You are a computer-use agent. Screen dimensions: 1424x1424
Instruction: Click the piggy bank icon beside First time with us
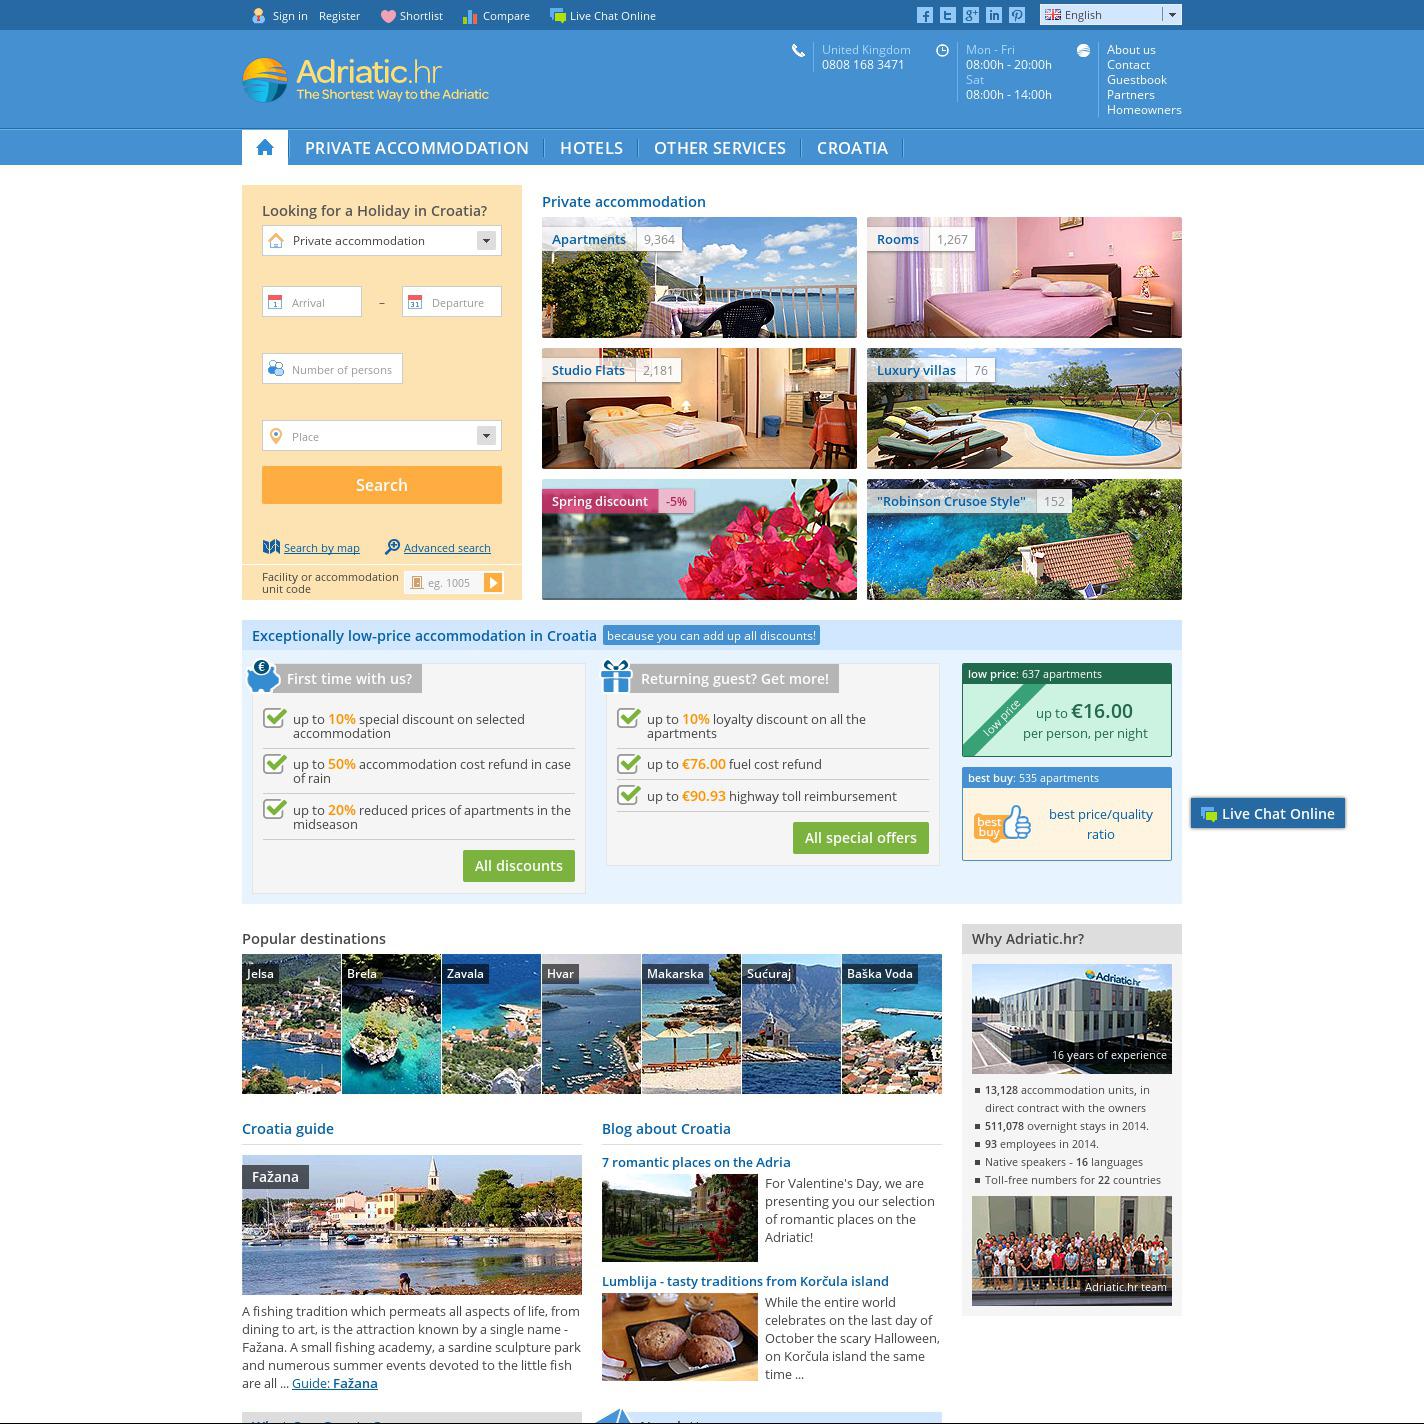click(x=262, y=676)
